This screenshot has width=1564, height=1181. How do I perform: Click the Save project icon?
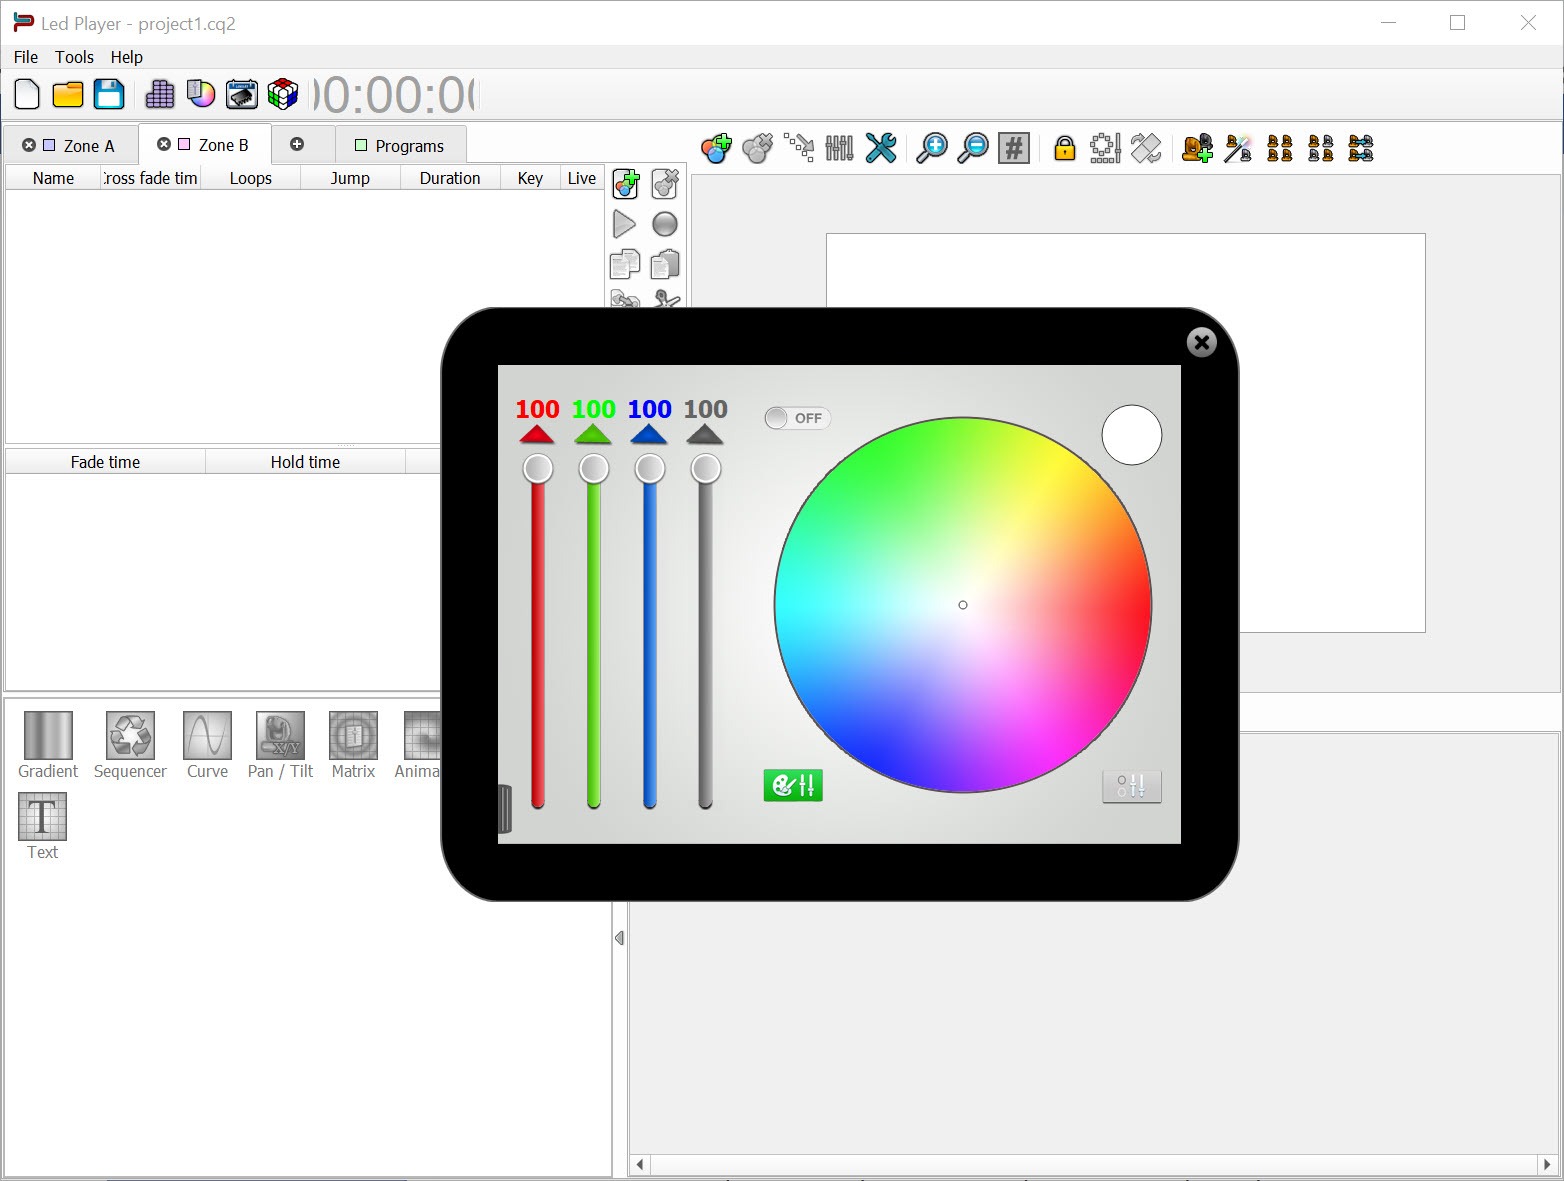(x=108, y=94)
